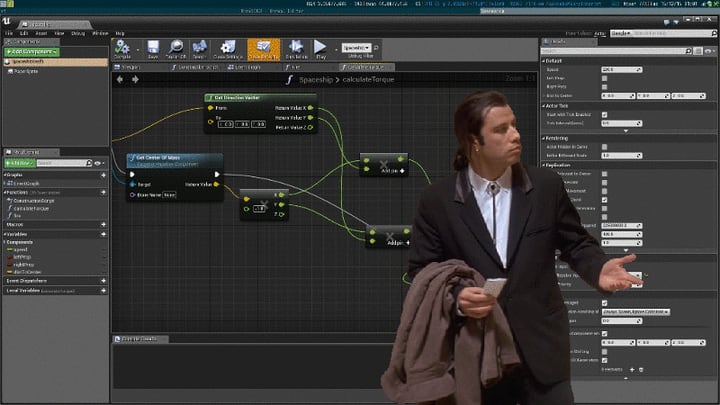Image resolution: width=720 pixels, height=405 pixels.
Task: Add a new graph via Graphs plus icon
Action: (x=103, y=175)
